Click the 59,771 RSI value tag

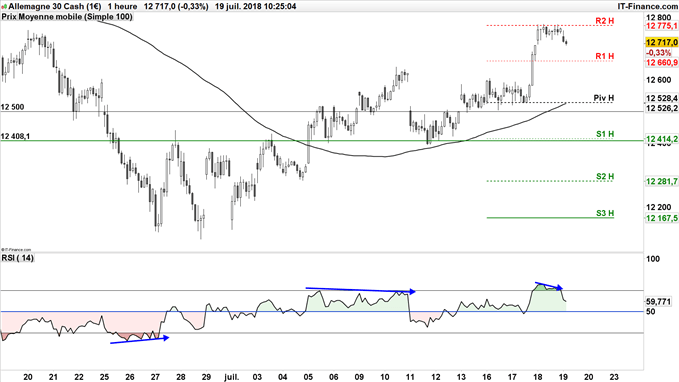[658, 301]
